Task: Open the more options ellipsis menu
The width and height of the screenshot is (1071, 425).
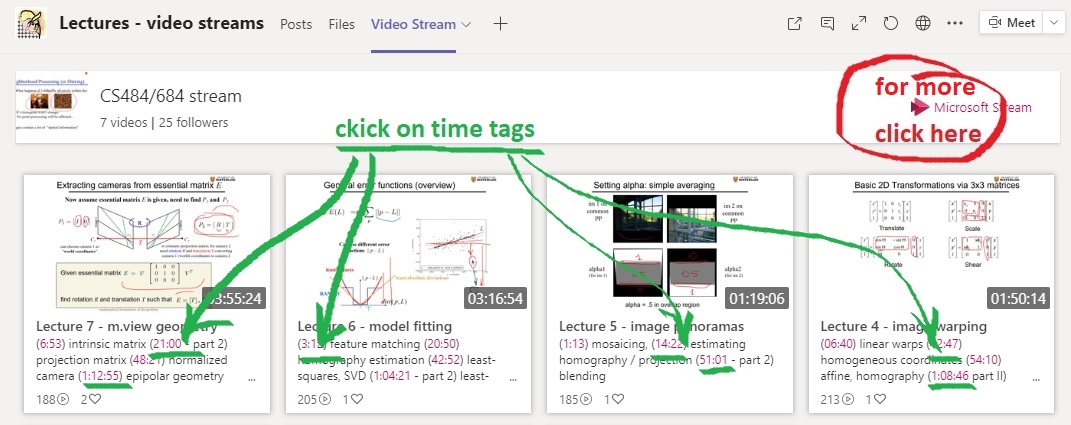Action: click(954, 23)
